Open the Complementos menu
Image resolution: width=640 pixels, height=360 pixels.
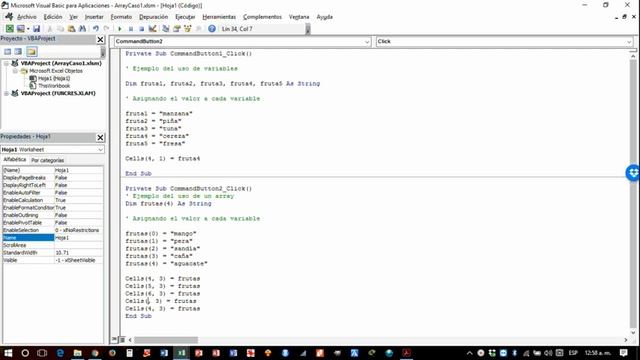(262, 17)
